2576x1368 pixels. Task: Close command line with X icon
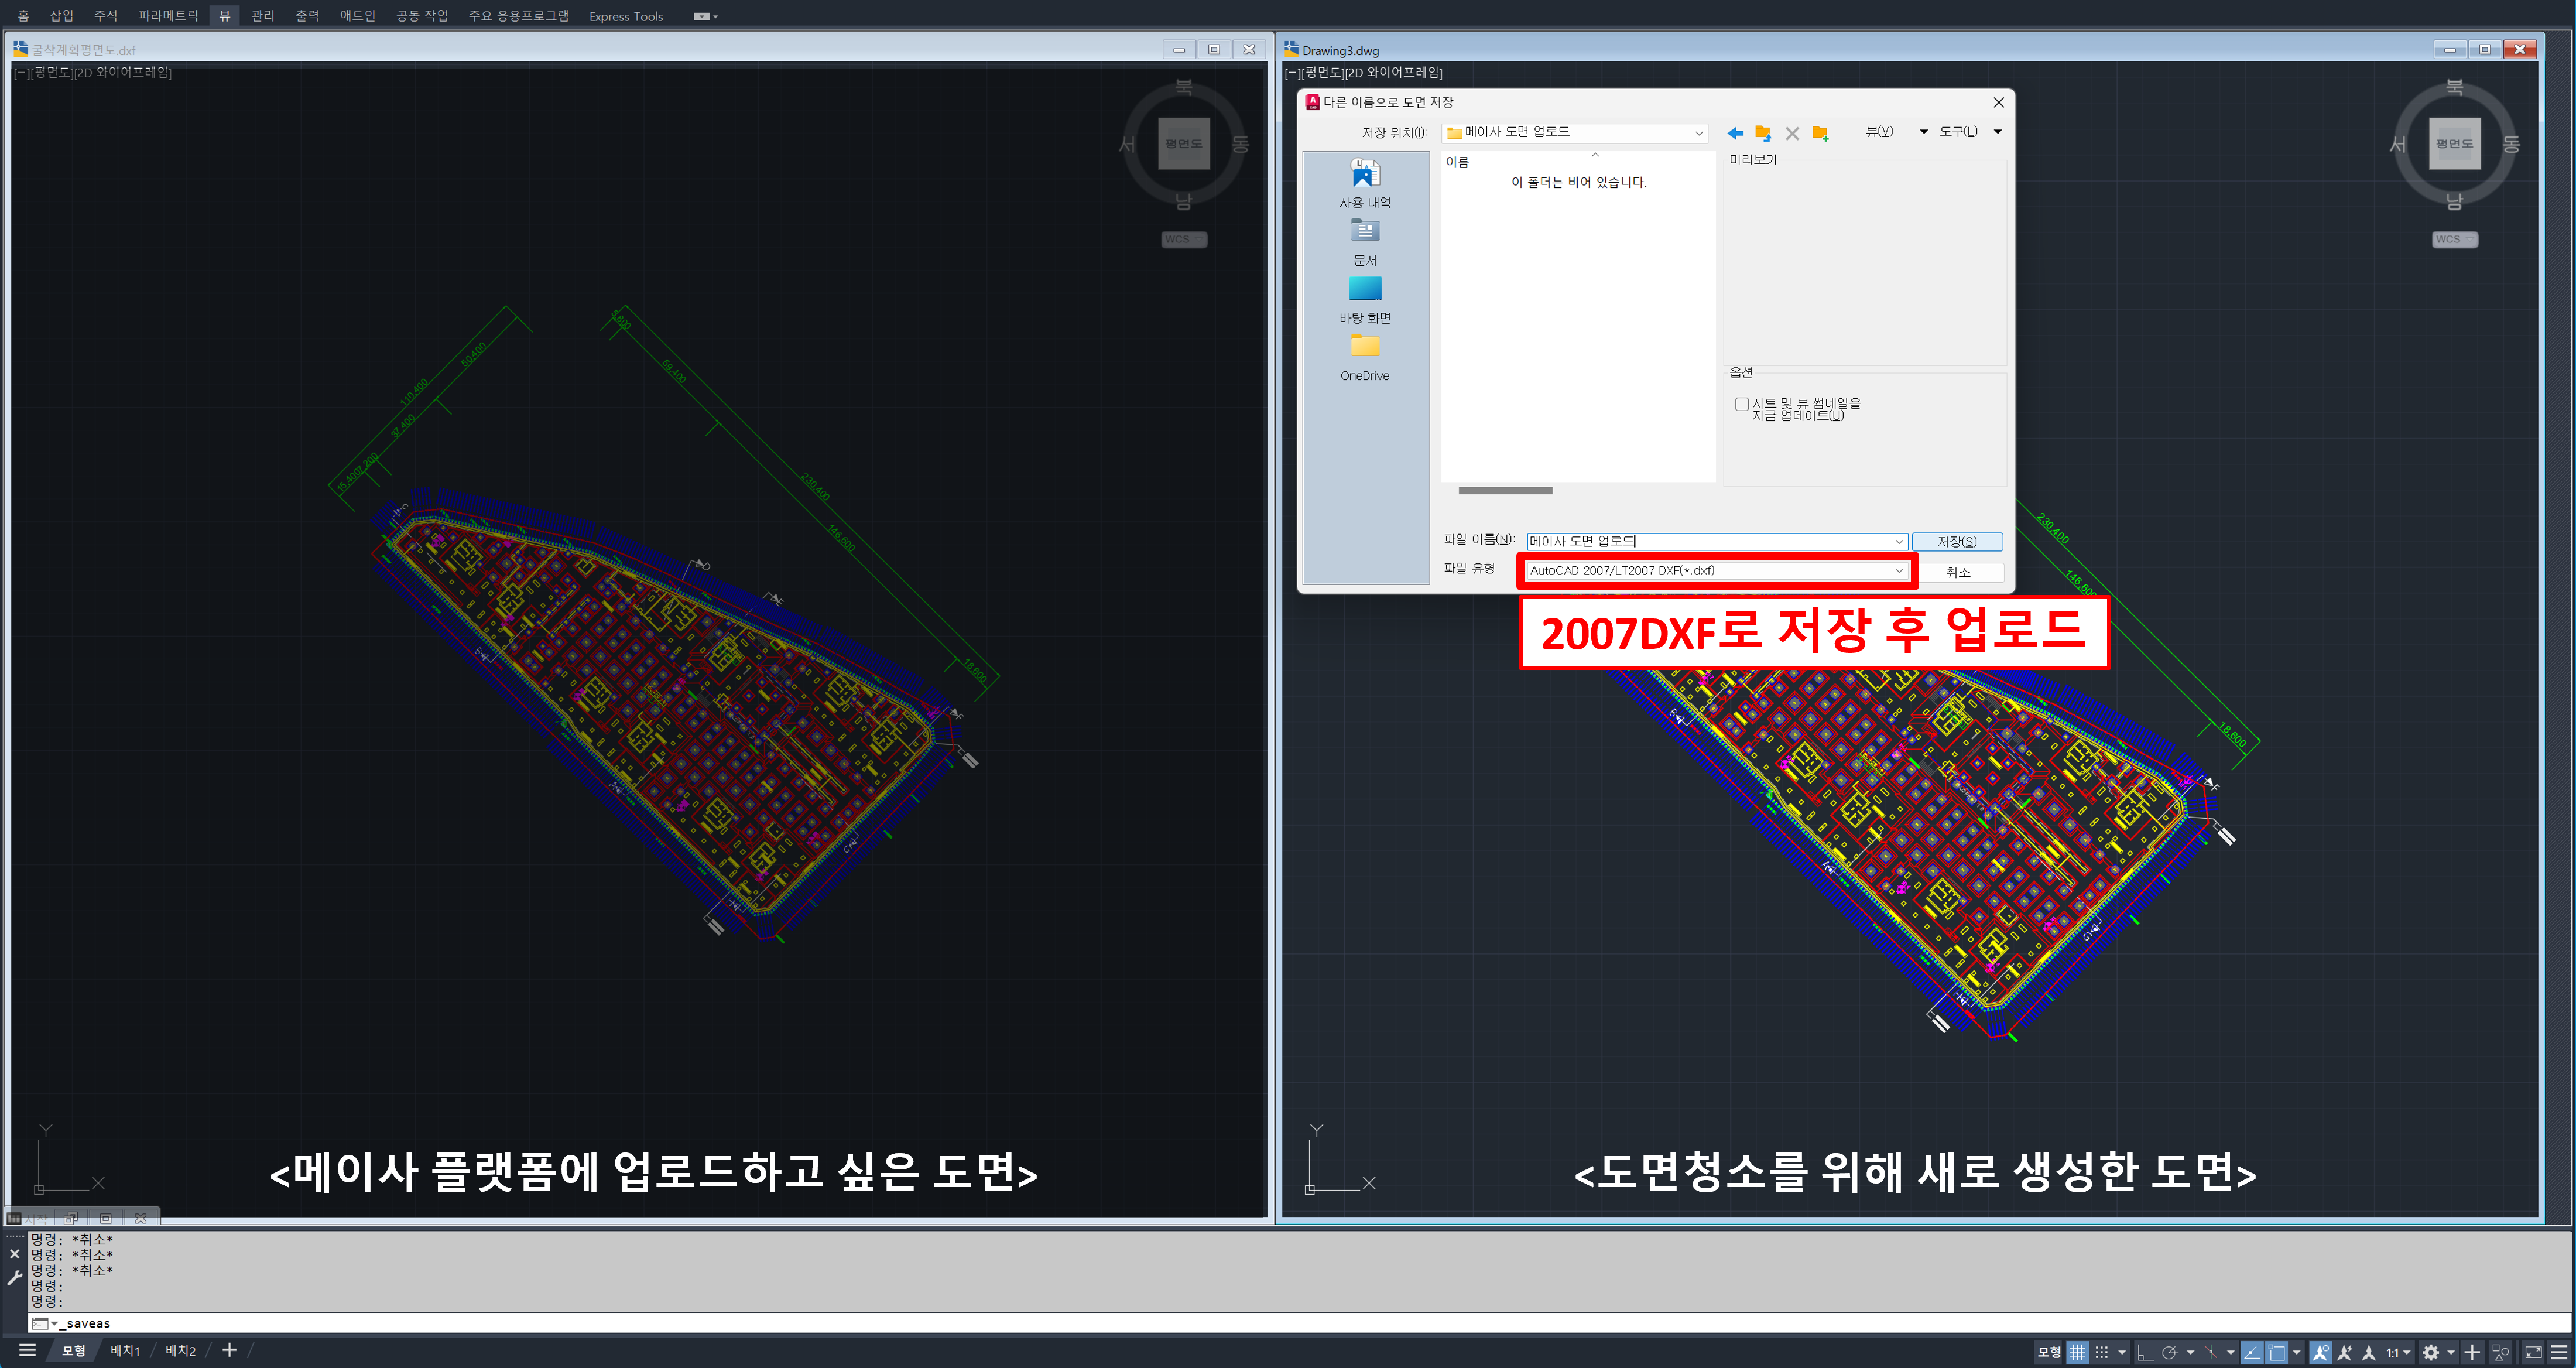tap(14, 1254)
